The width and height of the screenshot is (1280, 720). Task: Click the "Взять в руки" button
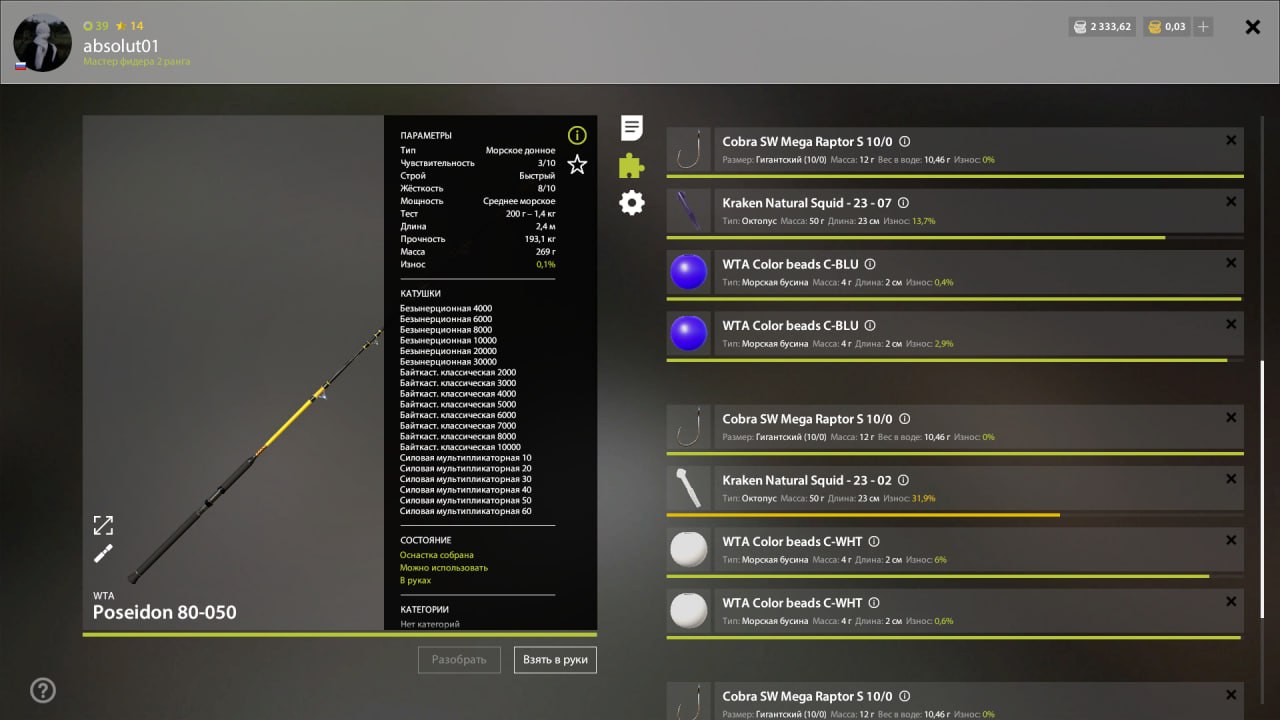pyautogui.click(x=555, y=660)
